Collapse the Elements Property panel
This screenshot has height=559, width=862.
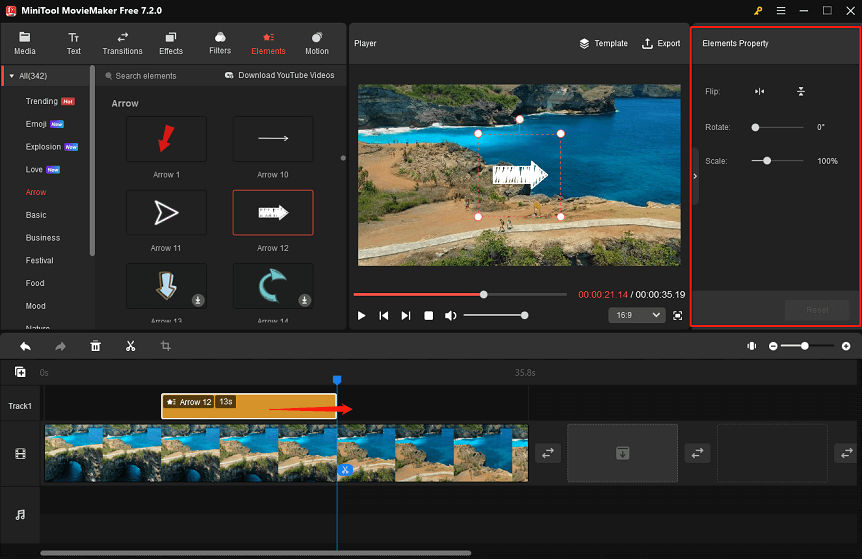click(695, 176)
